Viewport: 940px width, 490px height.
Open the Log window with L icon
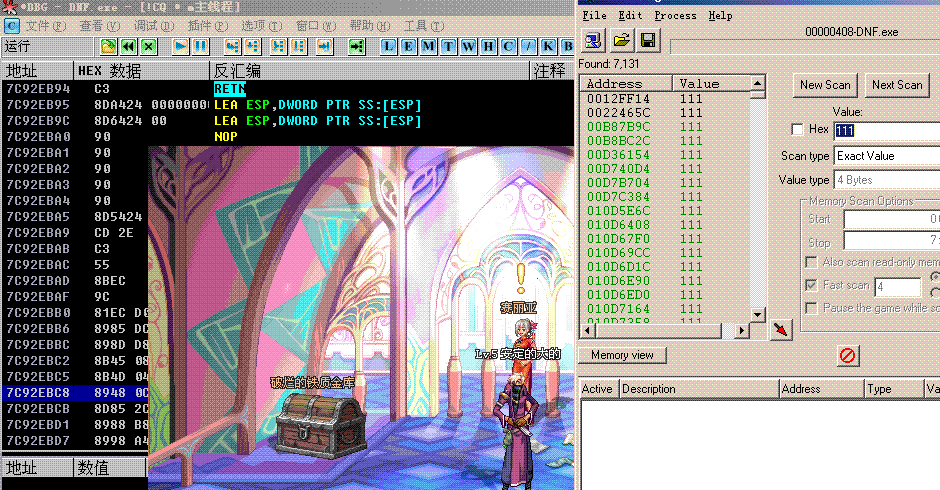pos(388,47)
